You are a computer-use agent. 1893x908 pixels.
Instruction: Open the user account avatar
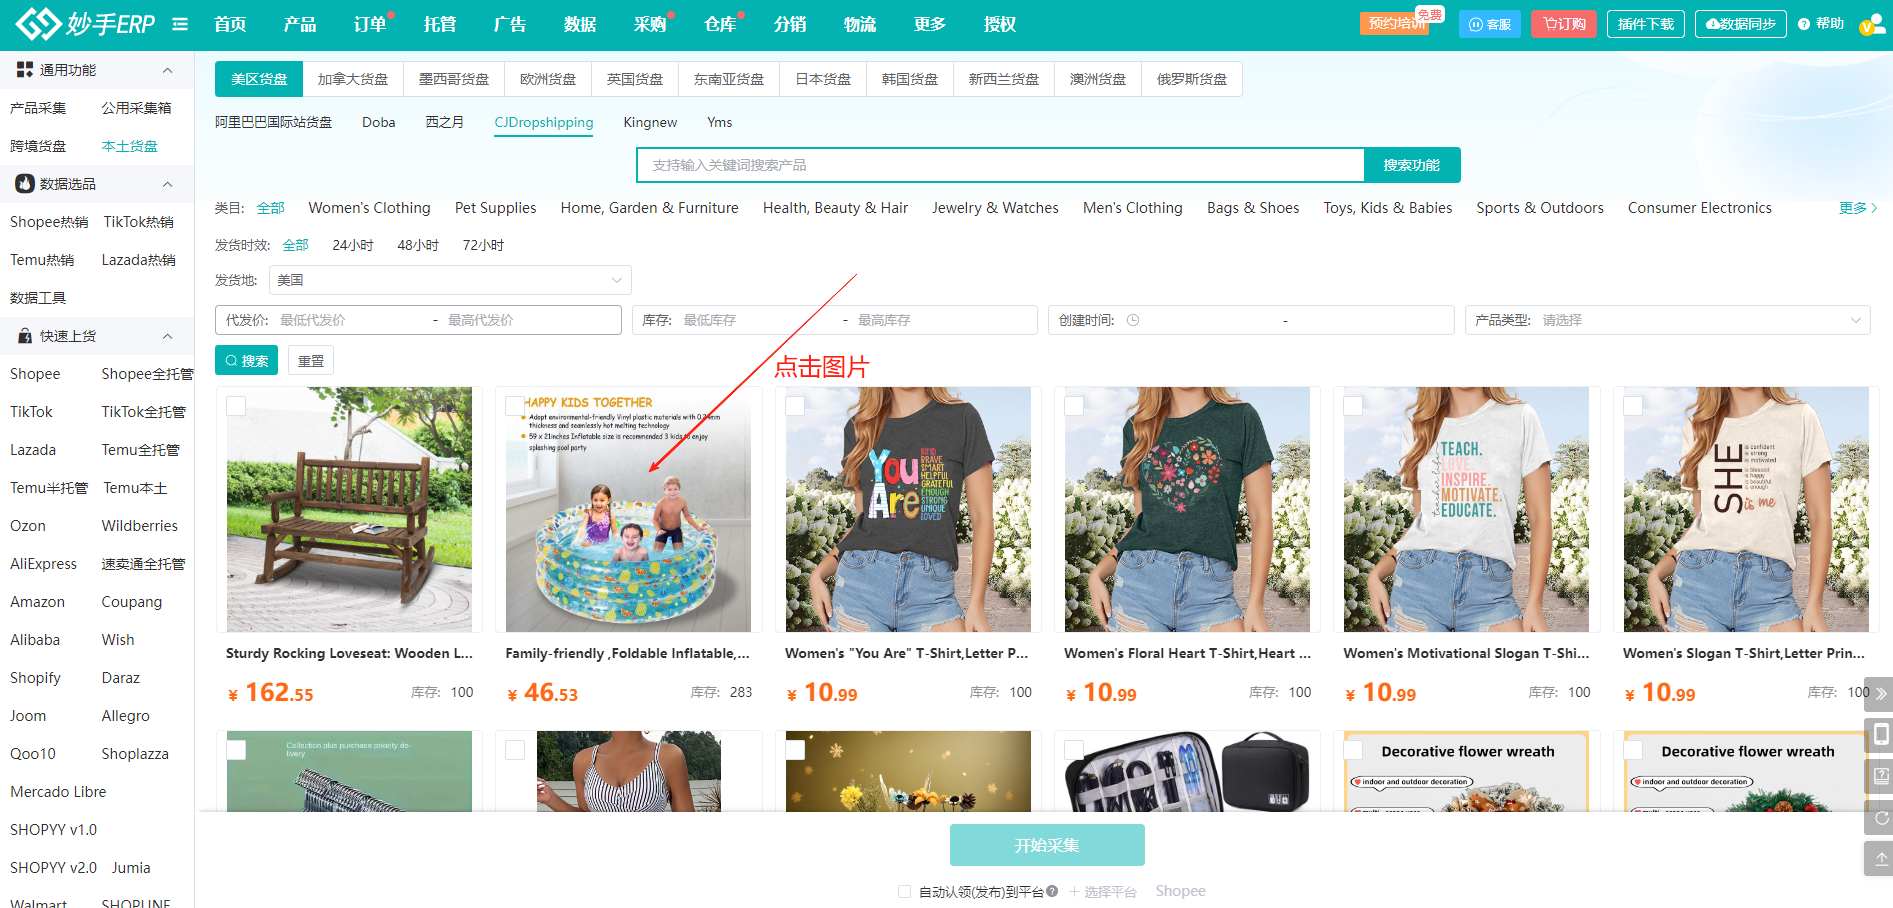click(x=1871, y=24)
